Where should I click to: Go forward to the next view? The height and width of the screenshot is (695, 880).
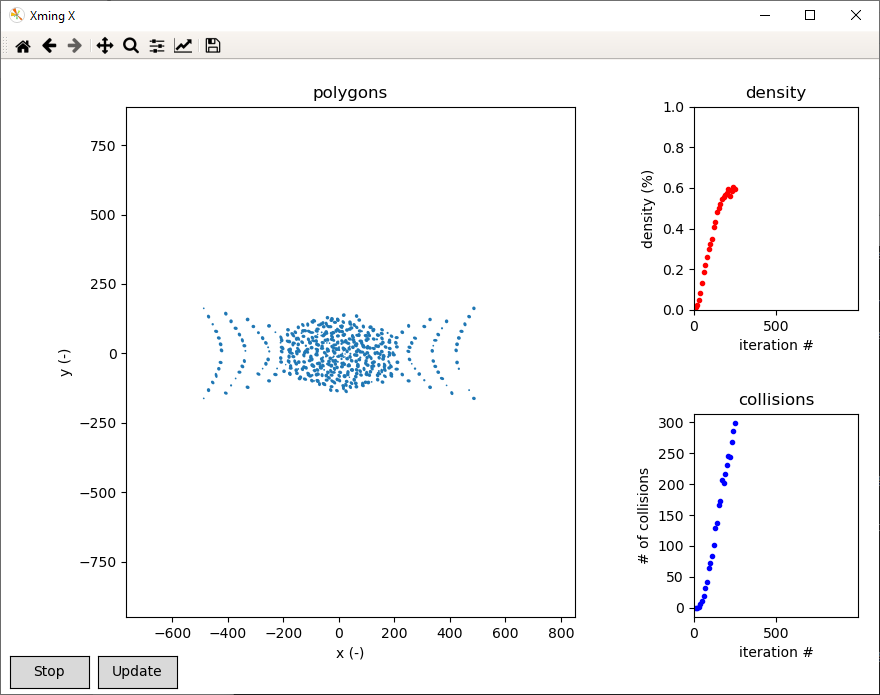click(x=74, y=46)
